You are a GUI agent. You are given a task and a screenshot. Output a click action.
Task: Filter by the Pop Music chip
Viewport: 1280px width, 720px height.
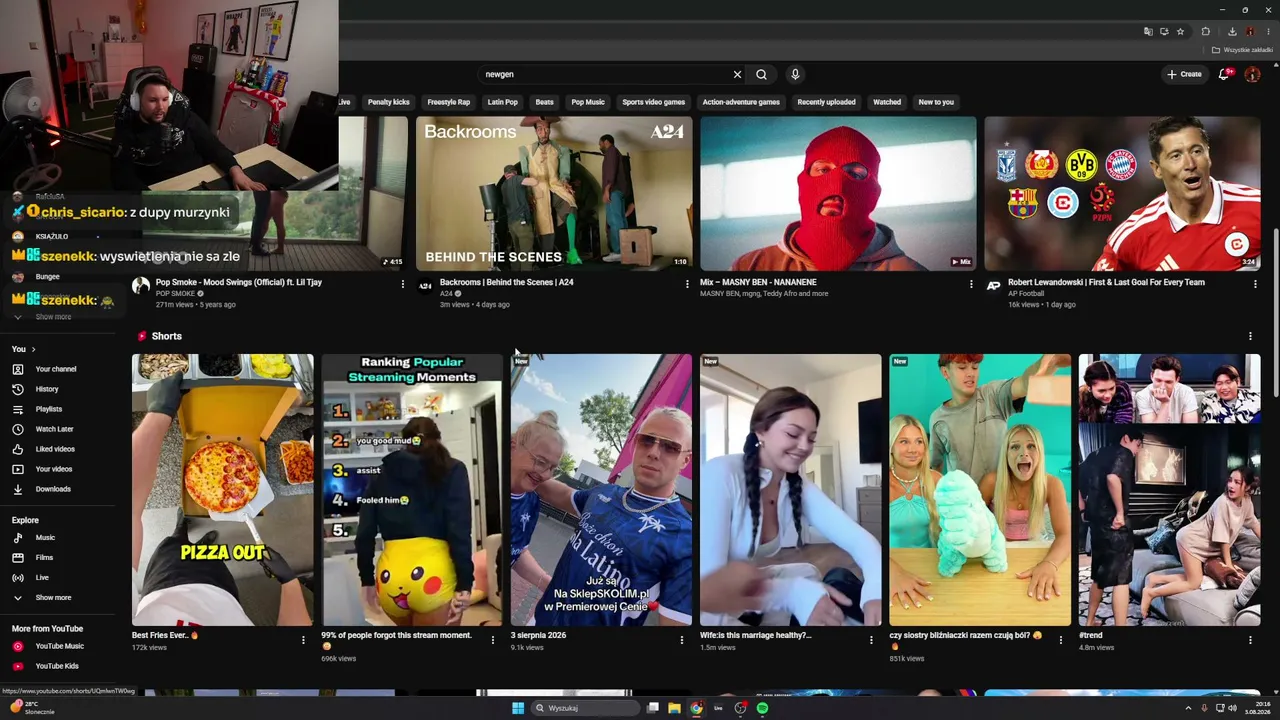point(588,102)
